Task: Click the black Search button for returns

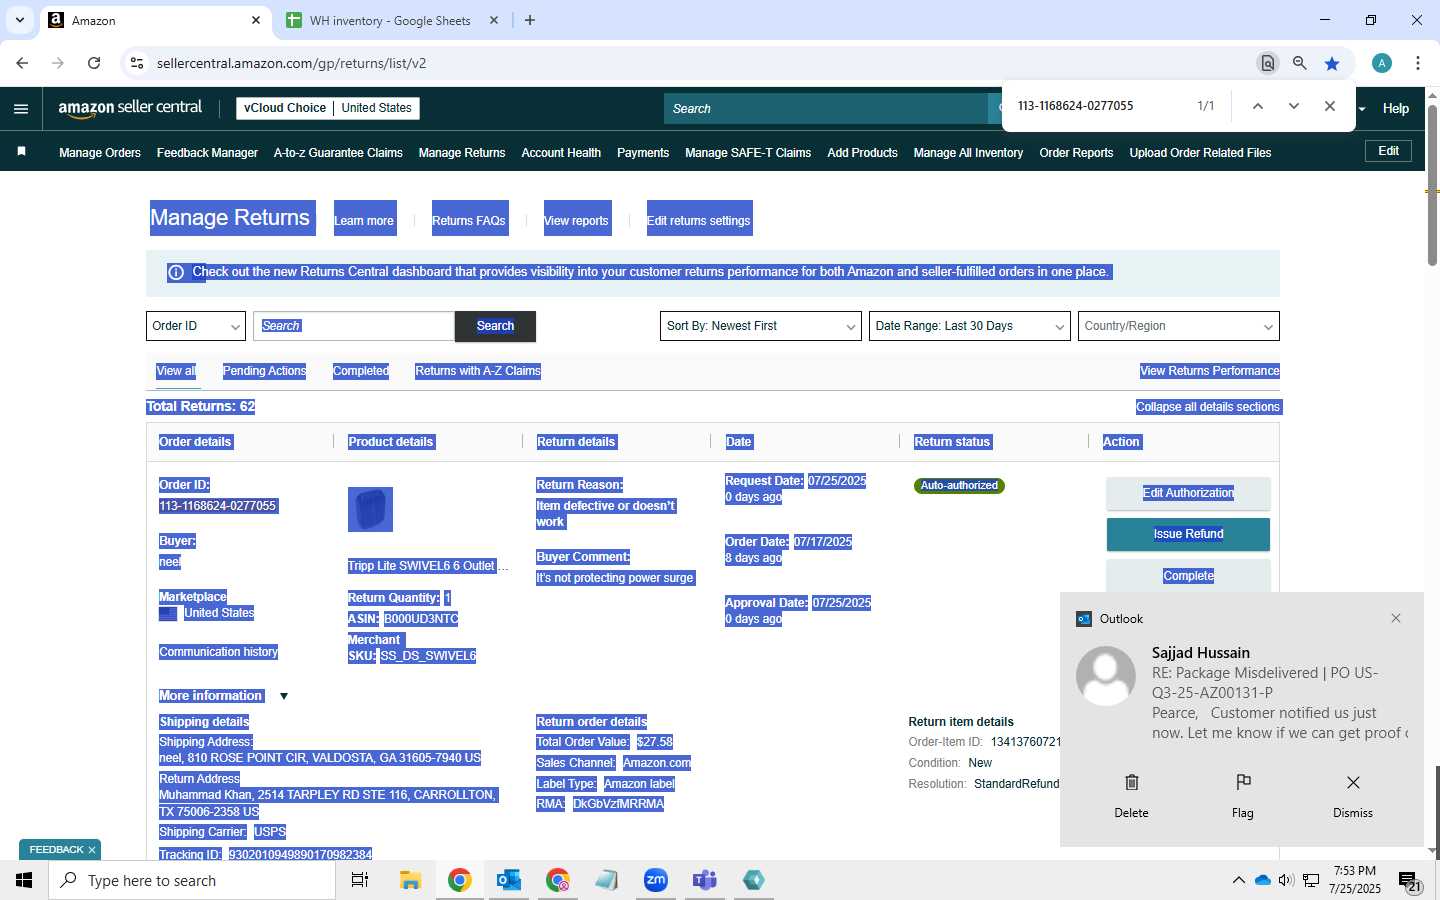Action: (495, 326)
